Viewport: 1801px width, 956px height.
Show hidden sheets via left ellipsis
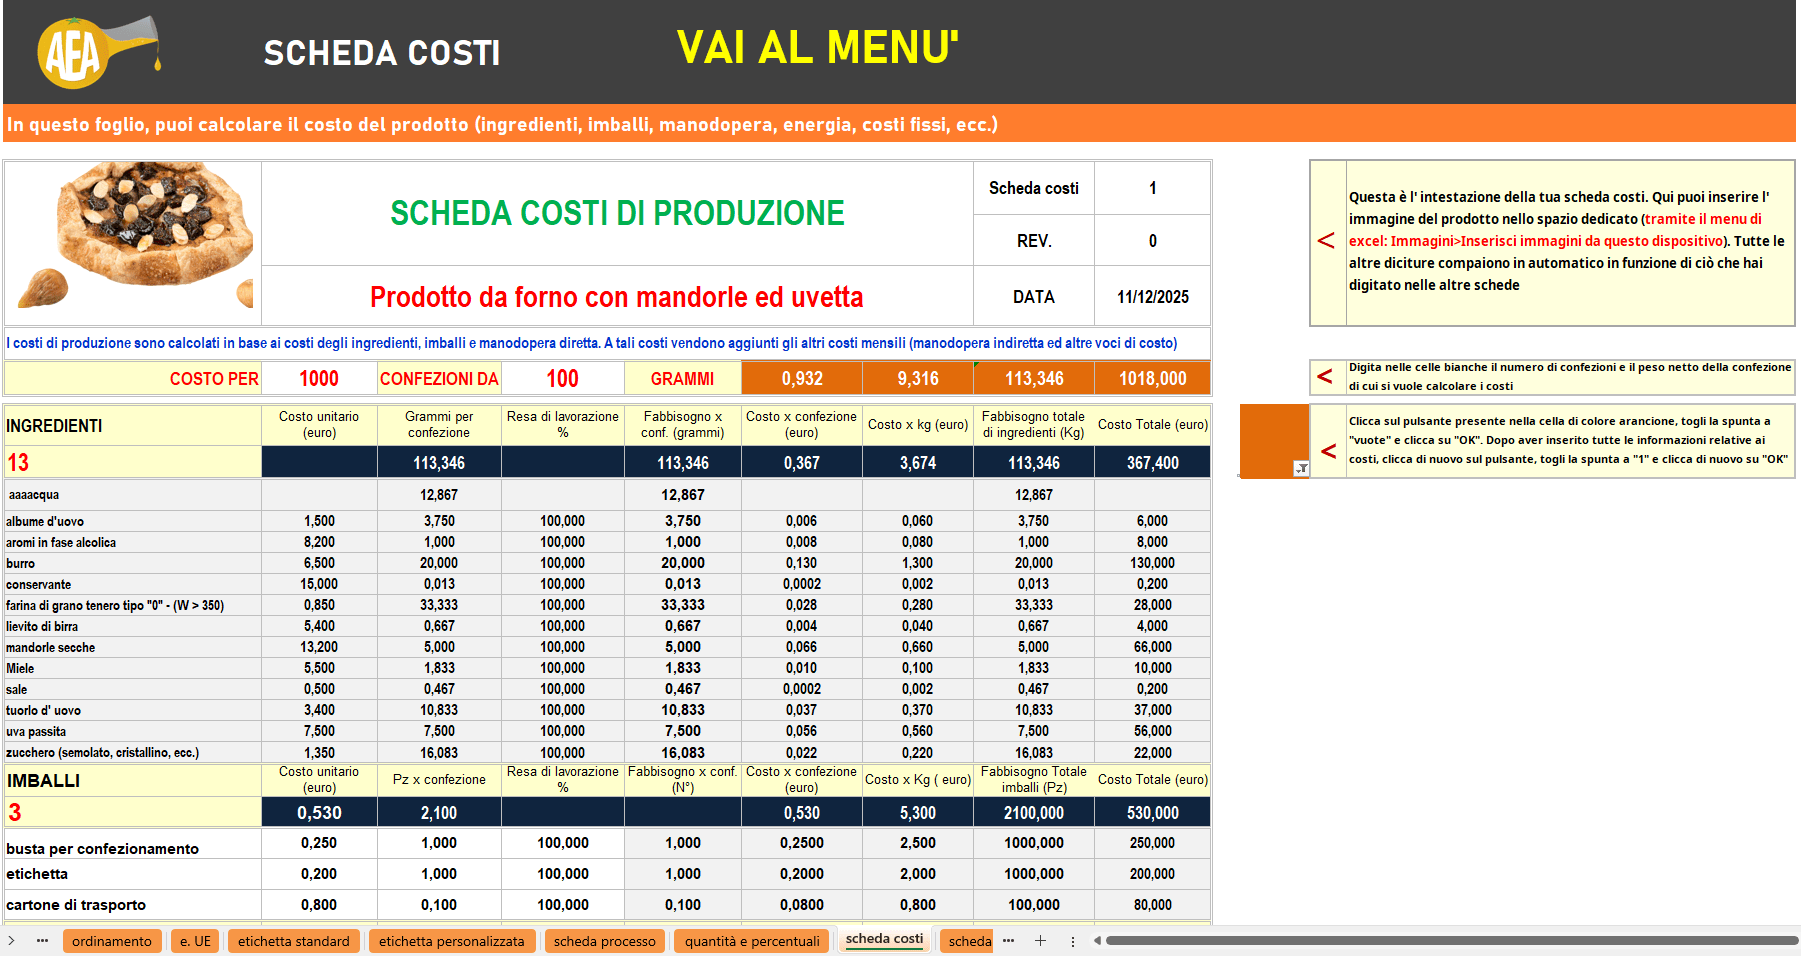(x=42, y=941)
